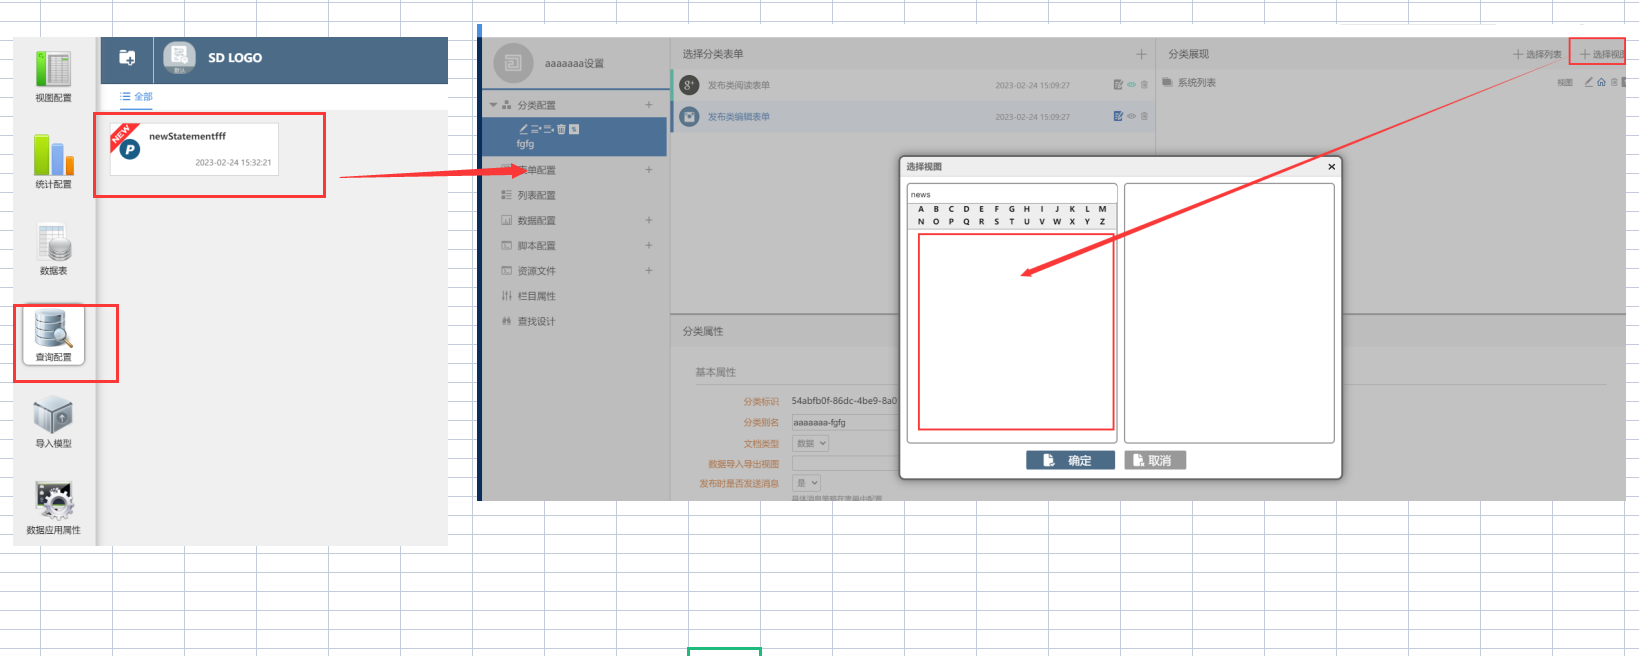This screenshot has height=656, width=1639.
Task: Open 栏目属性 in the sidebar
Action: click(x=536, y=296)
